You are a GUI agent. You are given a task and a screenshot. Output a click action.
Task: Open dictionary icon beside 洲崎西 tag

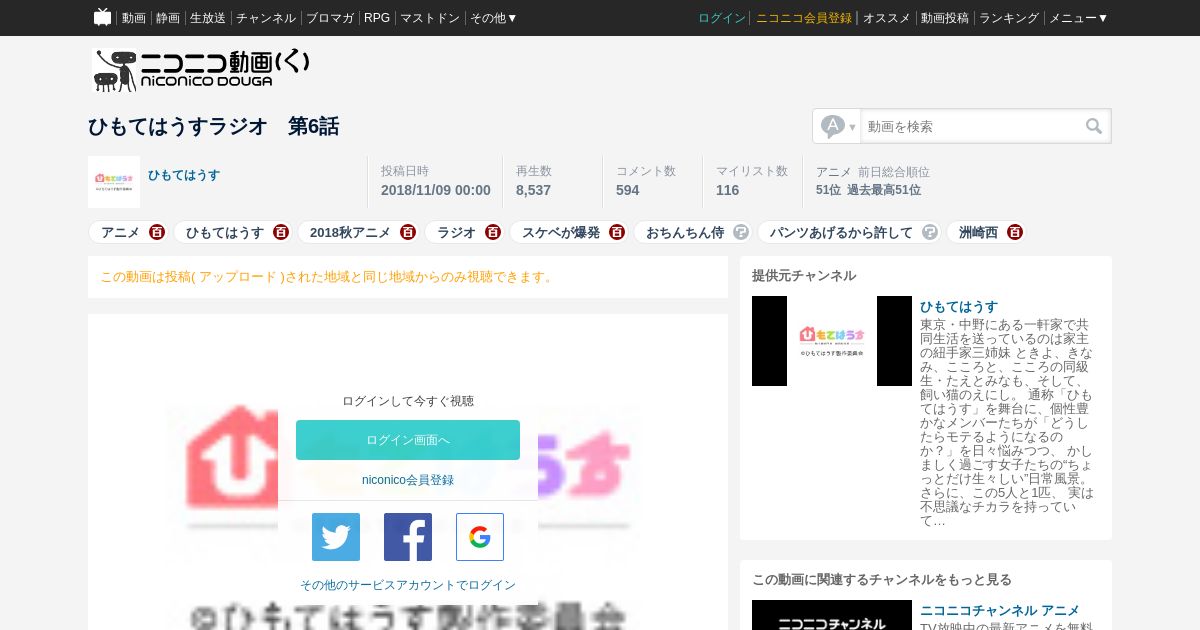click(x=1015, y=232)
